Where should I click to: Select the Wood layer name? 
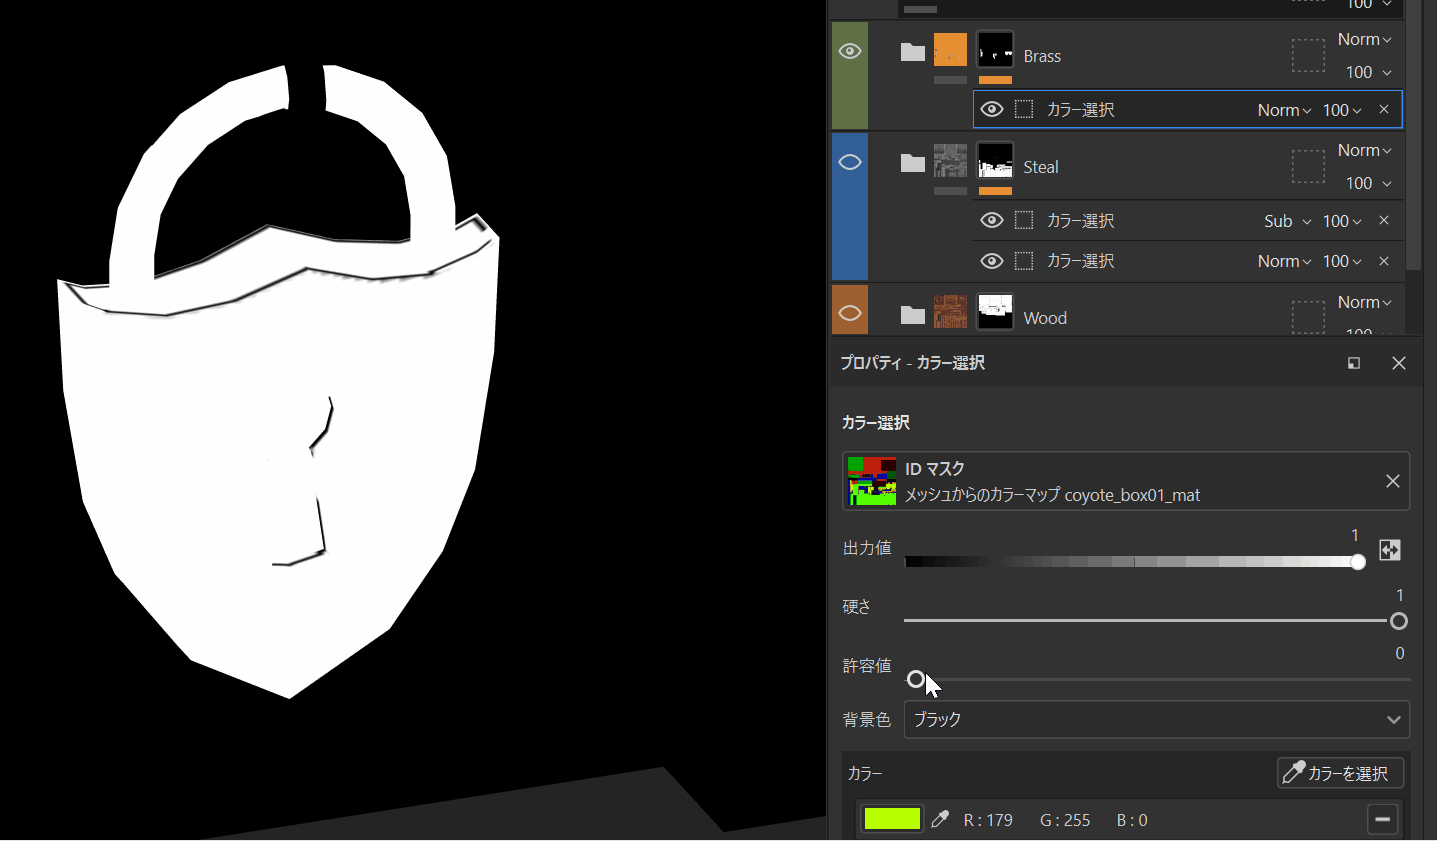[1045, 318]
